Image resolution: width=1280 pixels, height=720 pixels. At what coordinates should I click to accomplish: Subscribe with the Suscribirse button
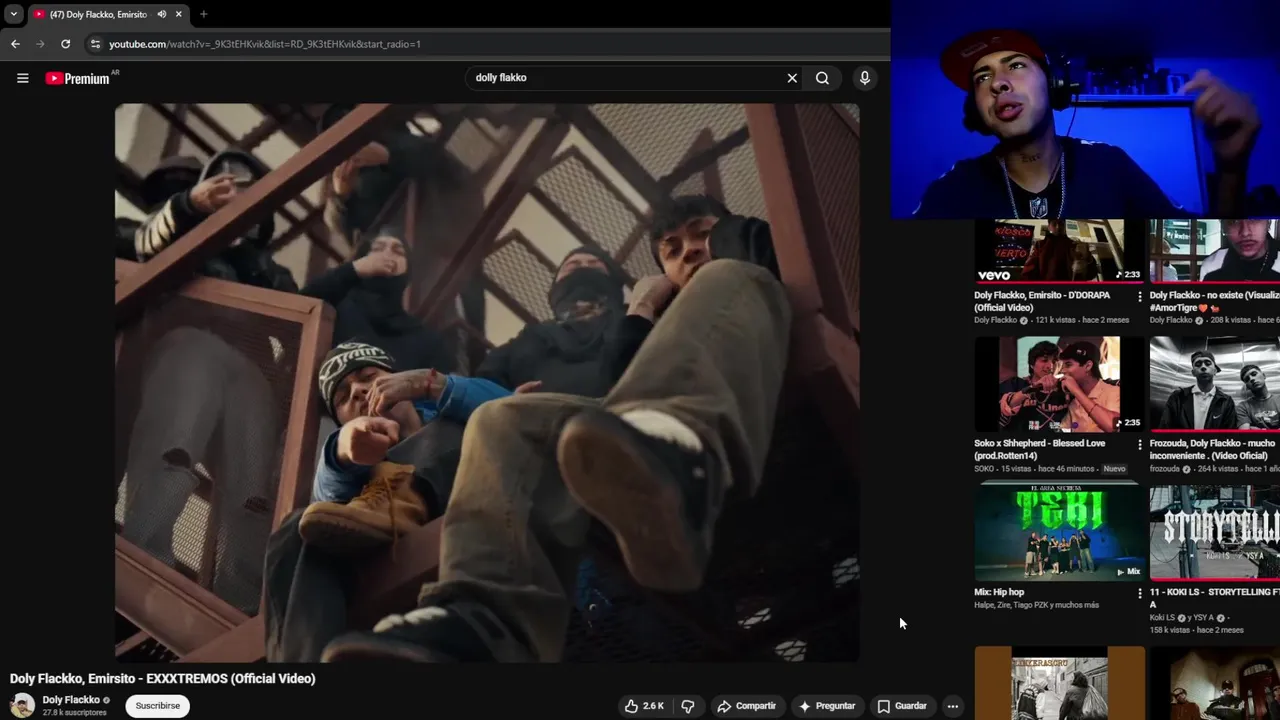[x=158, y=706]
